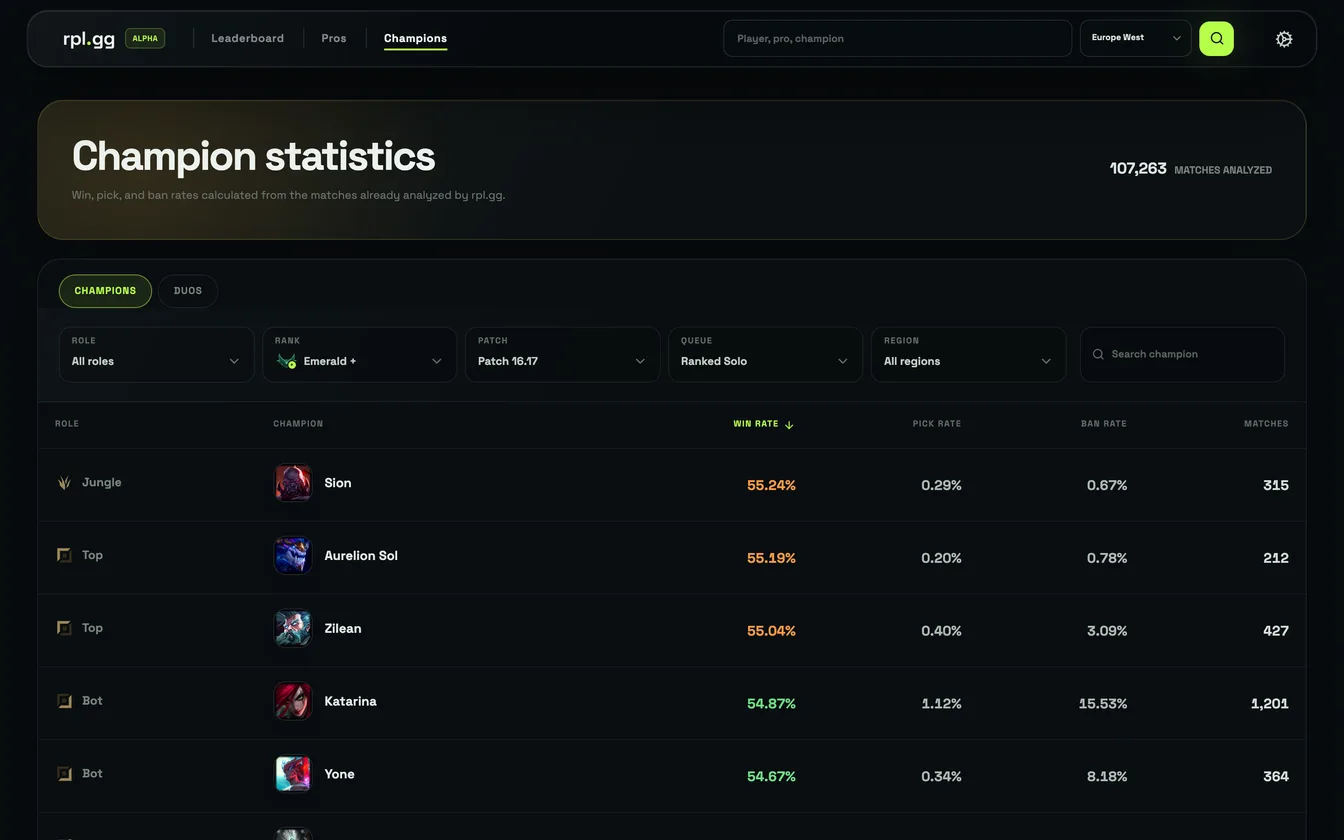Click the 1,201 matches value

pyautogui.click(x=1270, y=704)
